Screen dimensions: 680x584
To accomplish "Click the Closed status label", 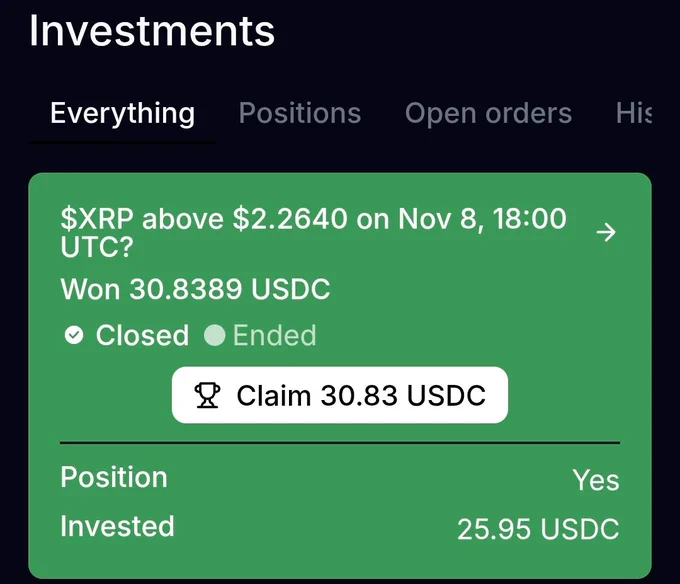I will (142, 335).
